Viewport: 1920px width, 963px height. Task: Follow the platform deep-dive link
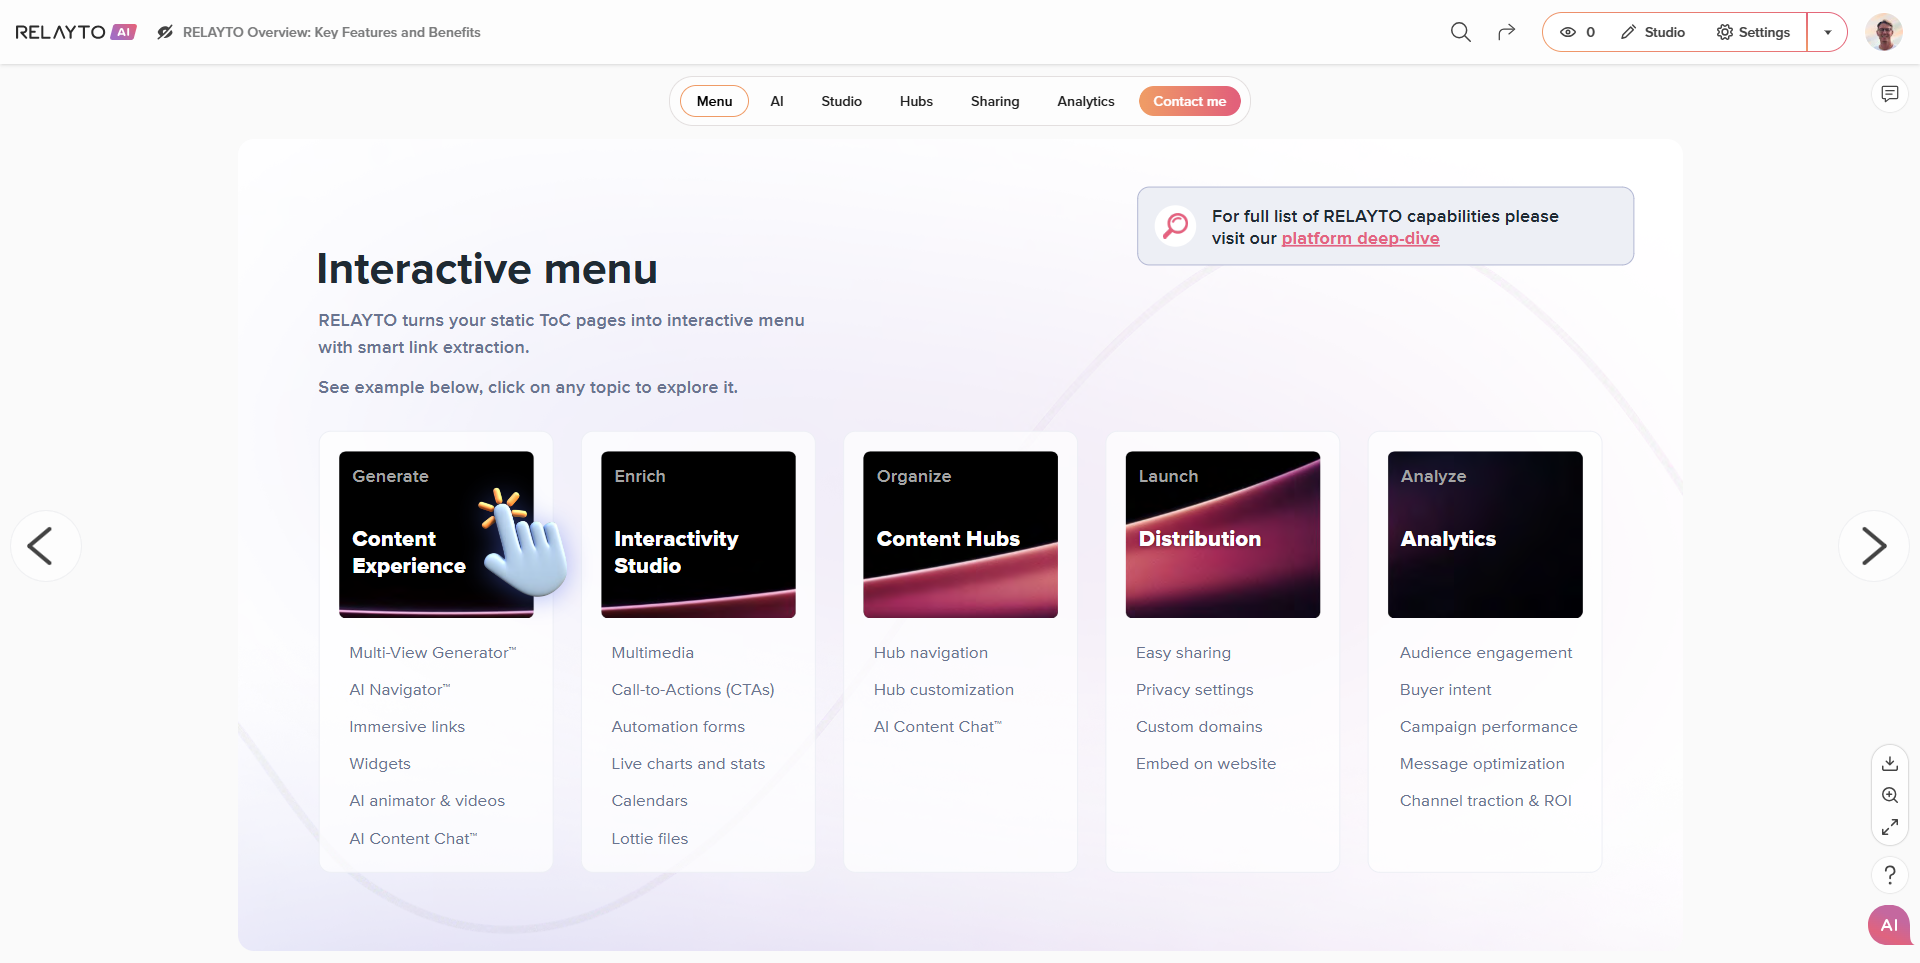pyautogui.click(x=1360, y=238)
